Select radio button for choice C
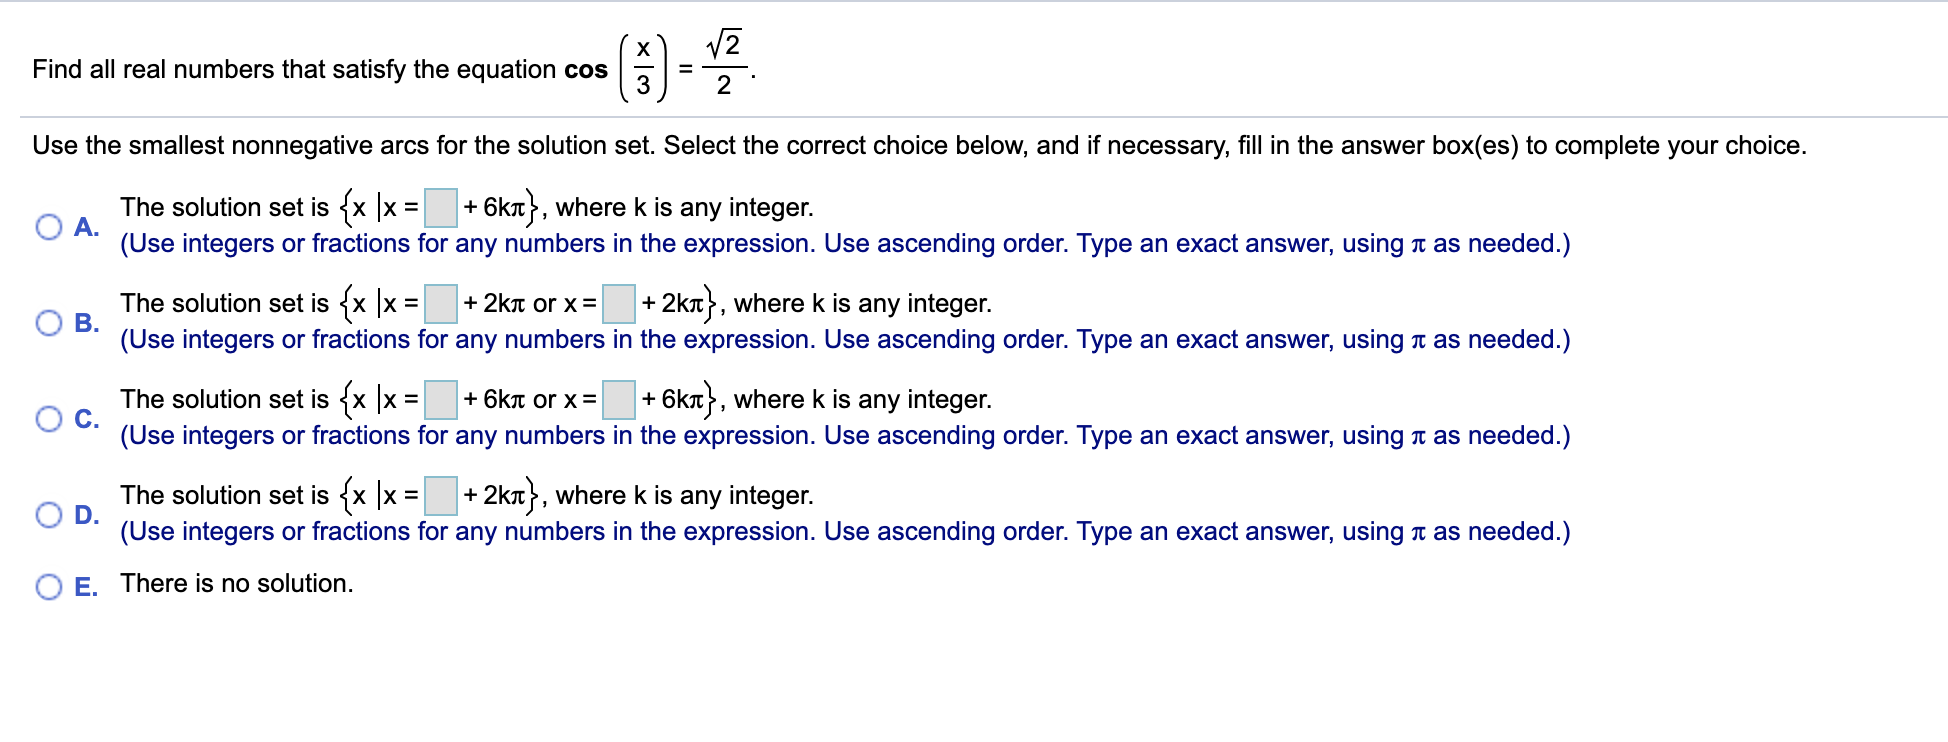 (48, 419)
